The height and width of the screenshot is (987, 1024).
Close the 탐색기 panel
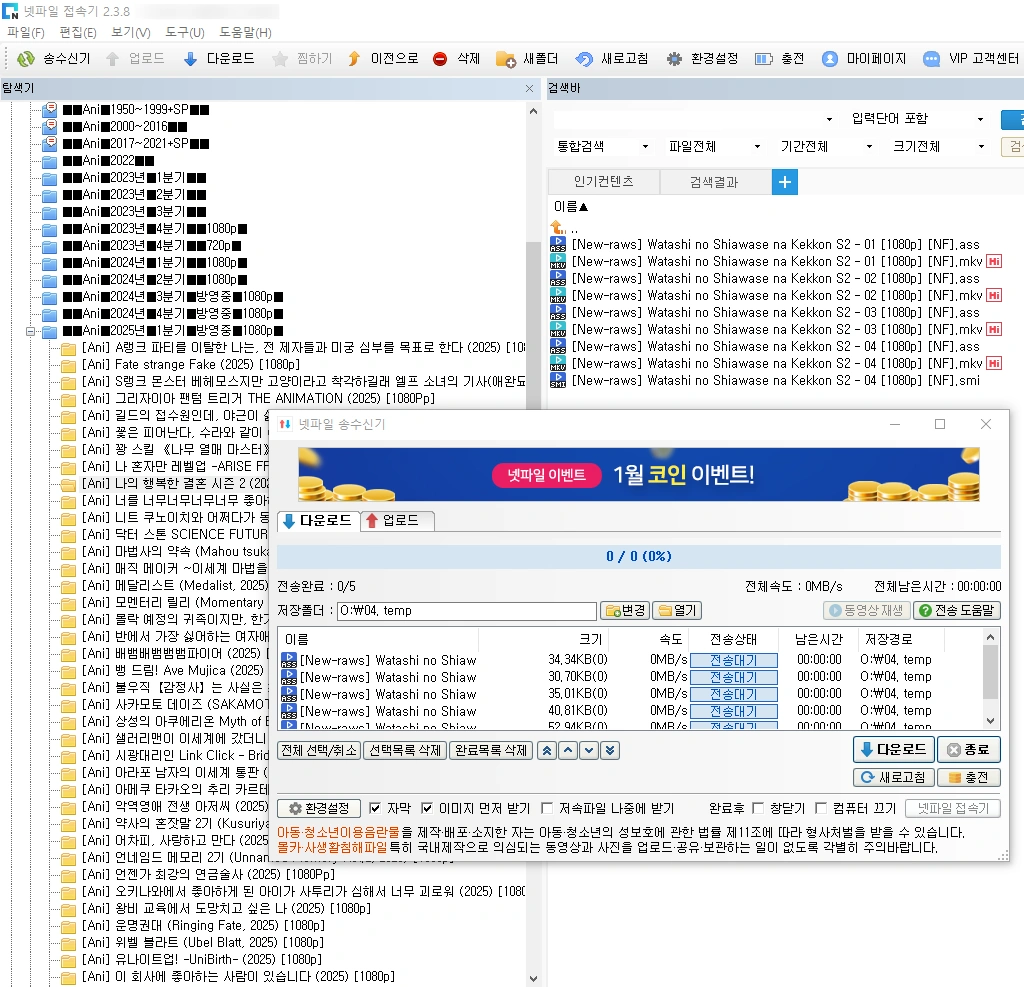[x=530, y=88]
